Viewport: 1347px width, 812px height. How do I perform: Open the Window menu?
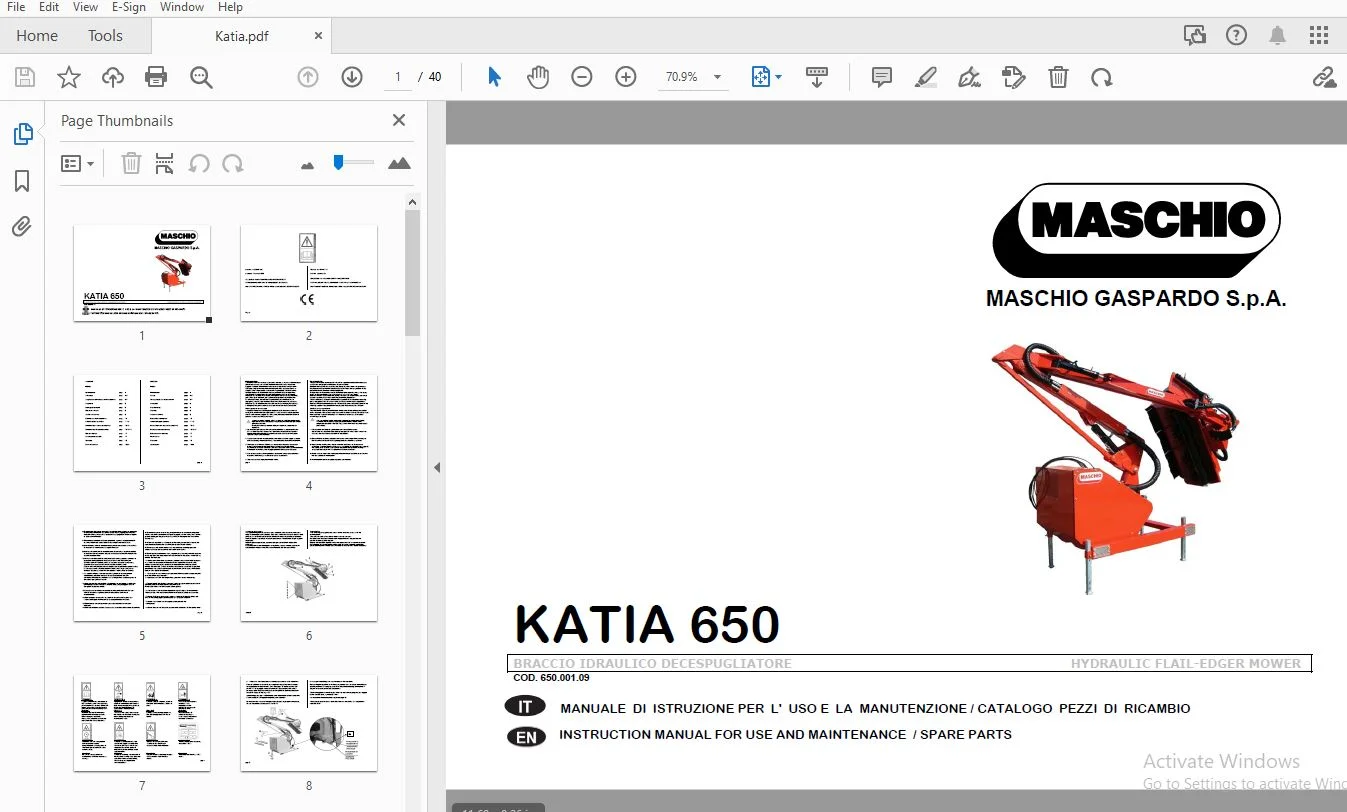[182, 7]
